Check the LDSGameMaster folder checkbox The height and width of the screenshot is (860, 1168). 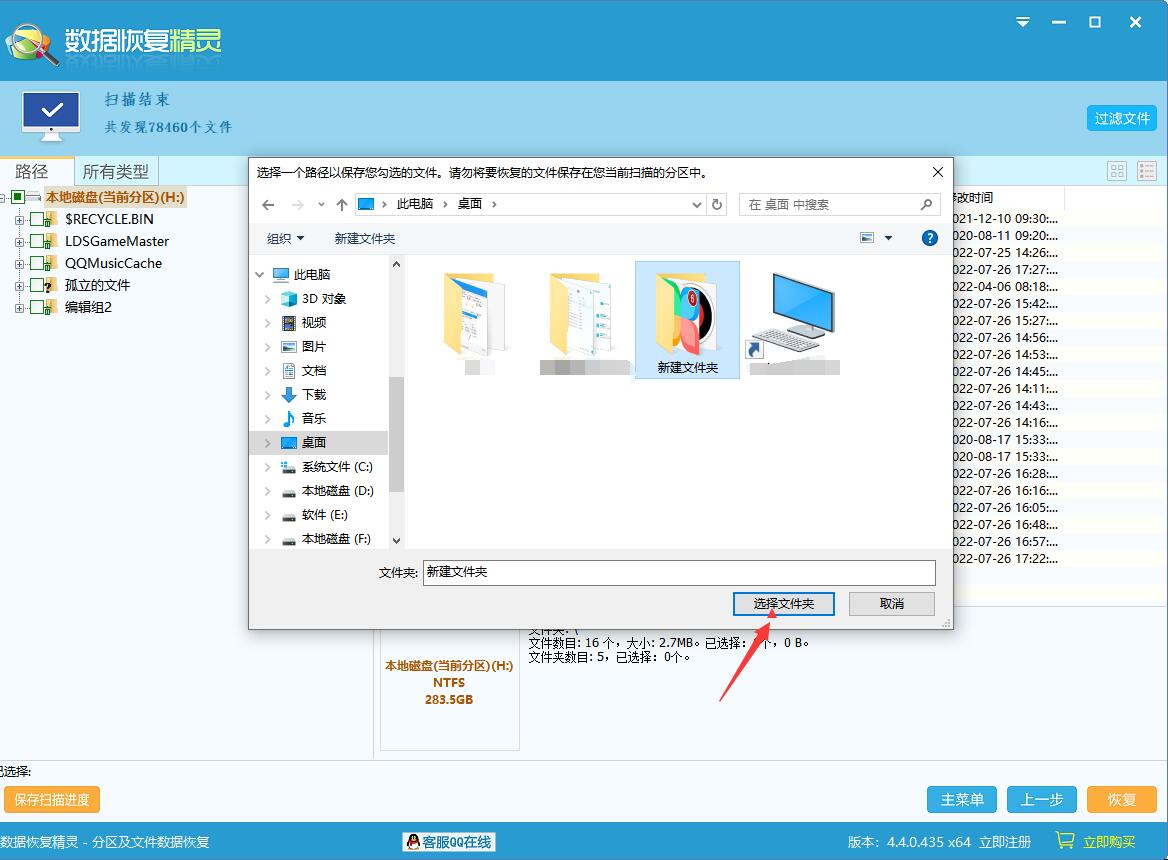coord(38,241)
